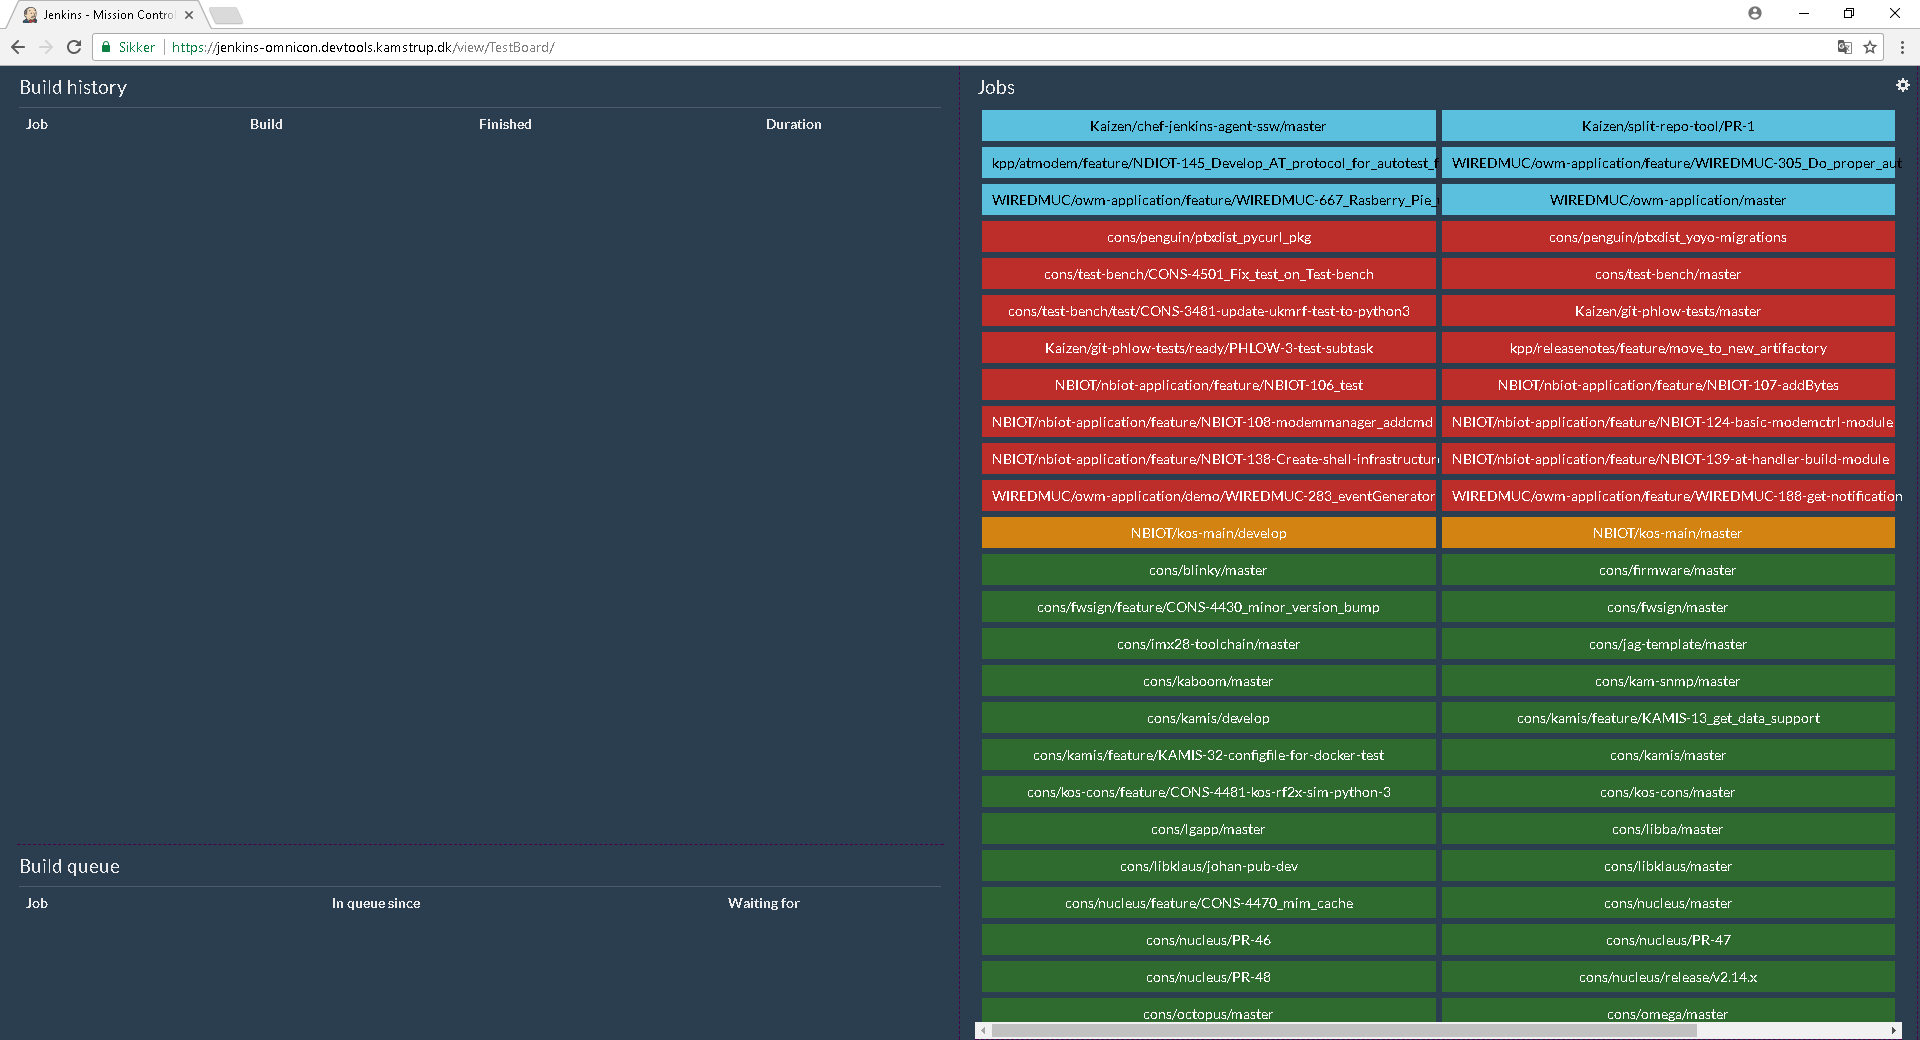This screenshot has width=1920, height=1040.
Task: Click the browser forward arrow
Action: pos(46,47)
